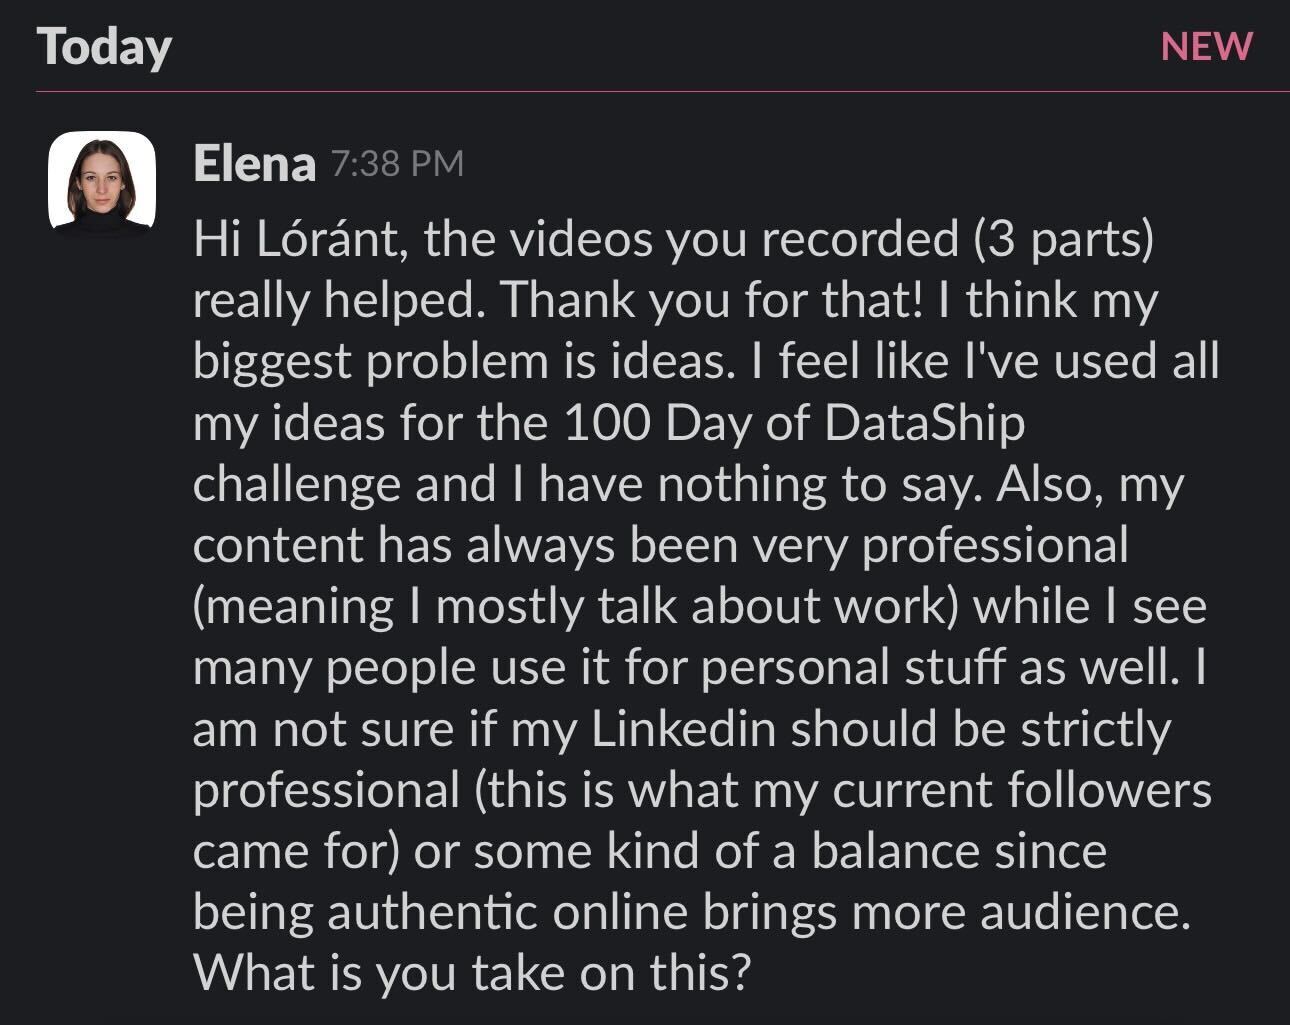The image size is (1290, 1025).
Task: Open Elena's profile picture avatar
Action: [x=102, y=182]
